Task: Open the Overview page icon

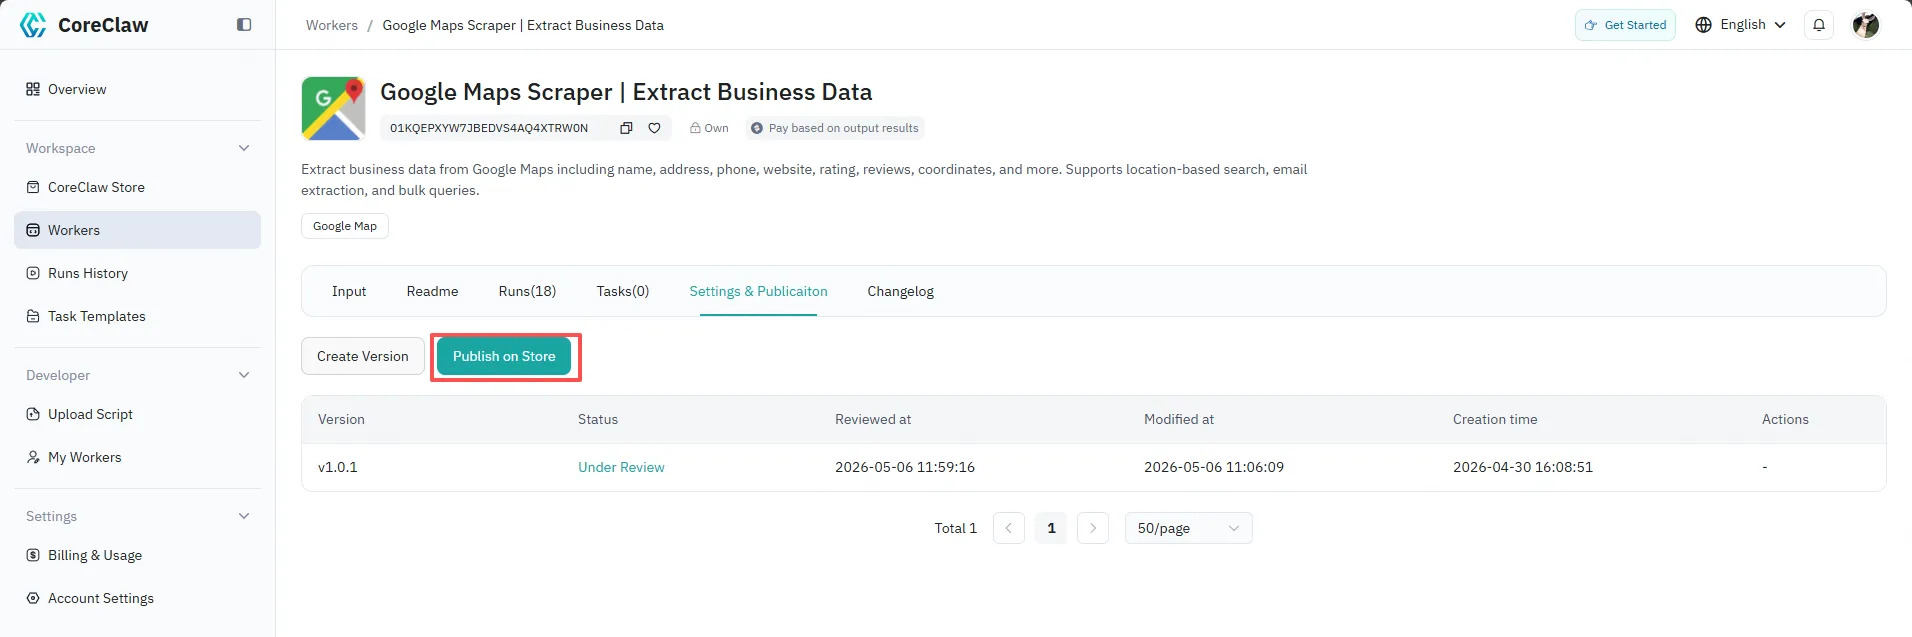Action: point(33,89)
